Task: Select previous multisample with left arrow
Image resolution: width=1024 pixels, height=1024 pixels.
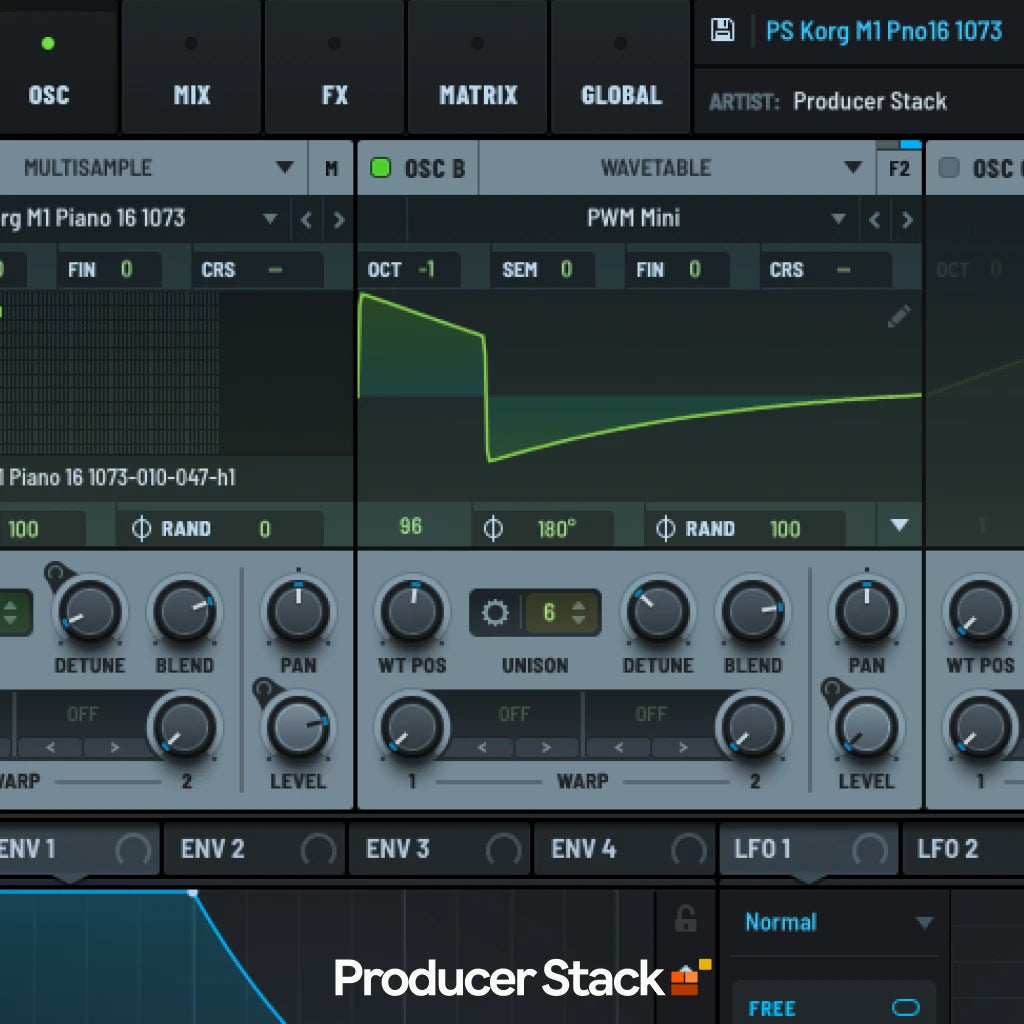Action: click(306, 220)
